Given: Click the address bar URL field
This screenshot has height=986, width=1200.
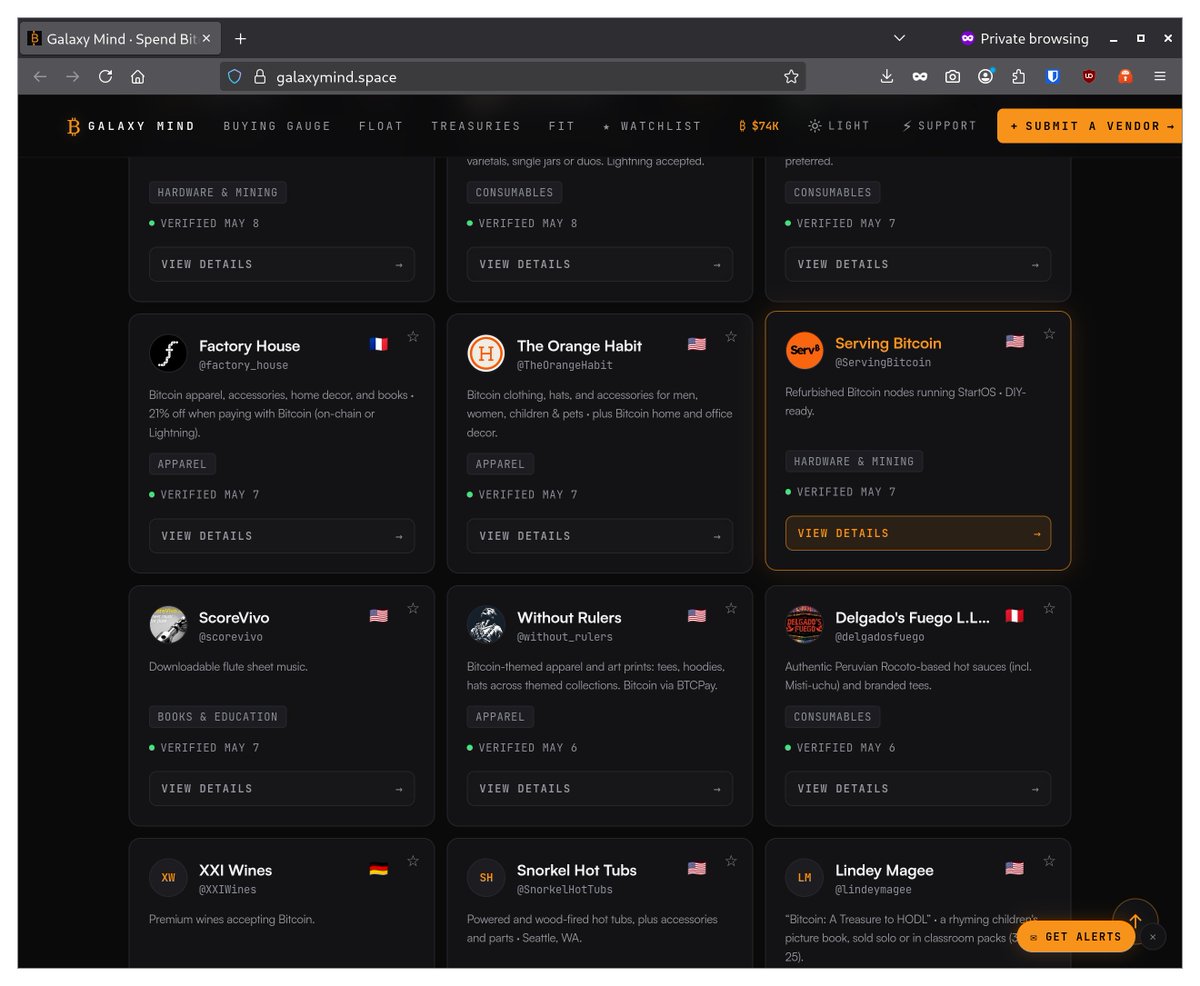Looking at the screenshot, I should [x=512, y=76].
